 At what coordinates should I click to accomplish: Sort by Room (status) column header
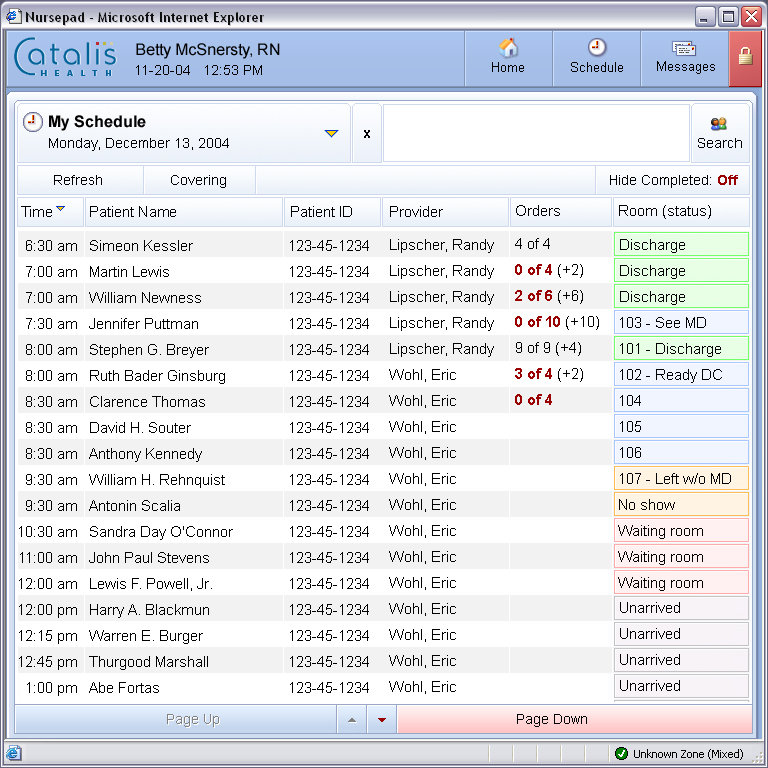click(x=681, y=212)
